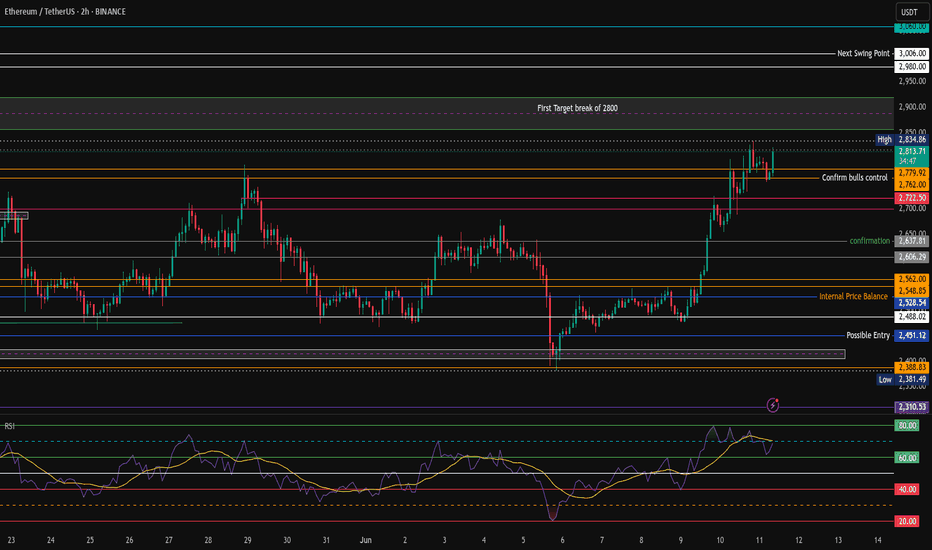932x550 pixels.
Task: Click the purple 2,310.53 price label
Action: coord(912,407)
